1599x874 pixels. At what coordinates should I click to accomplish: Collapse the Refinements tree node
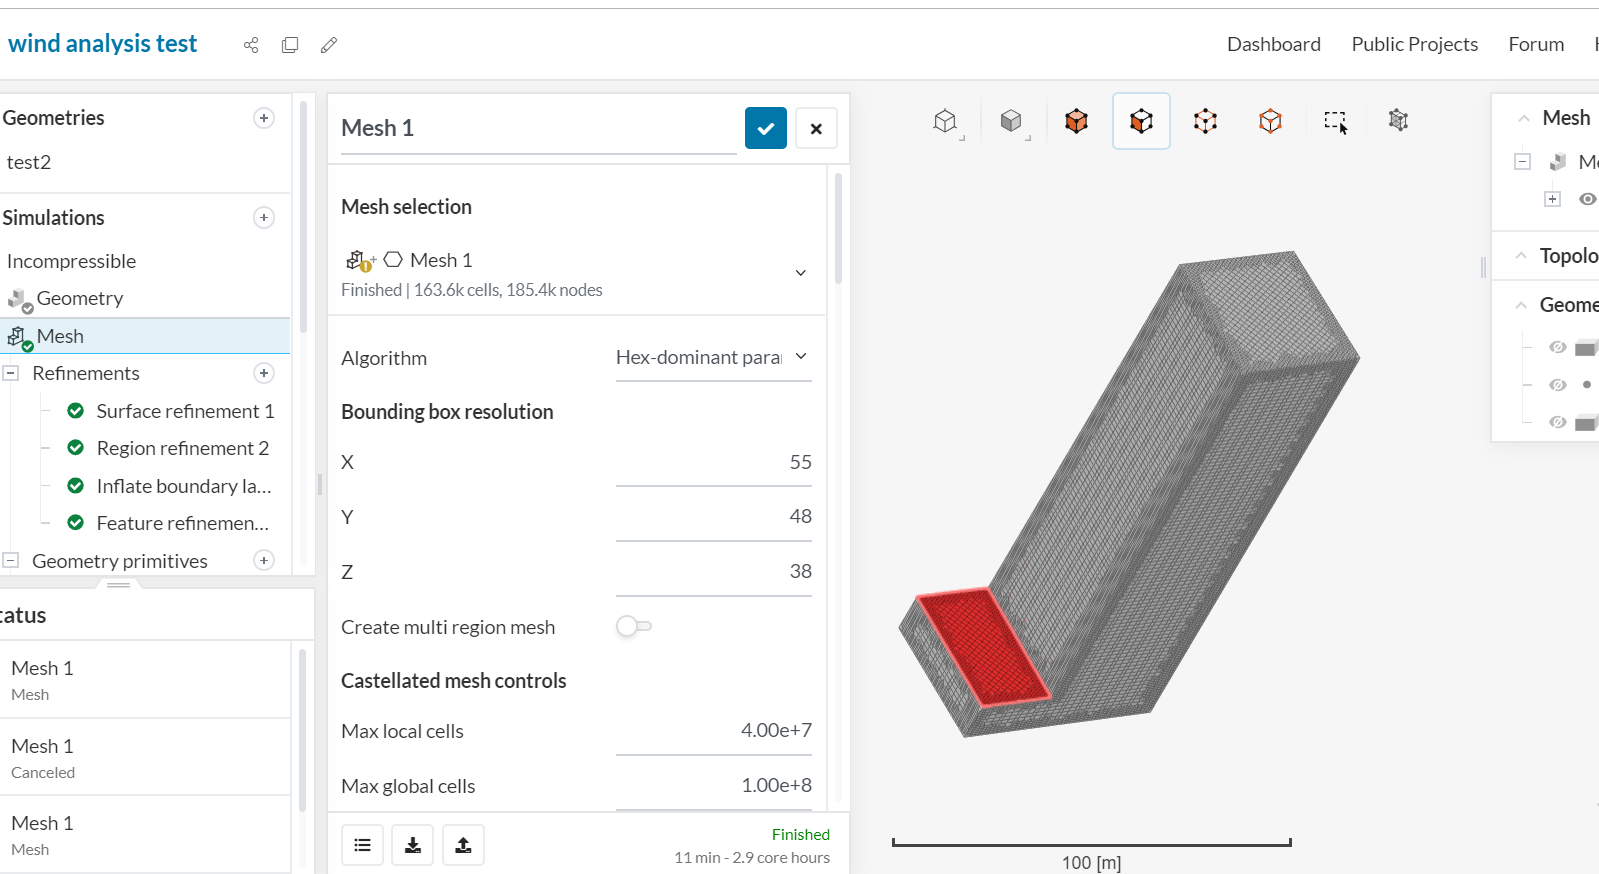coord(11,373)
